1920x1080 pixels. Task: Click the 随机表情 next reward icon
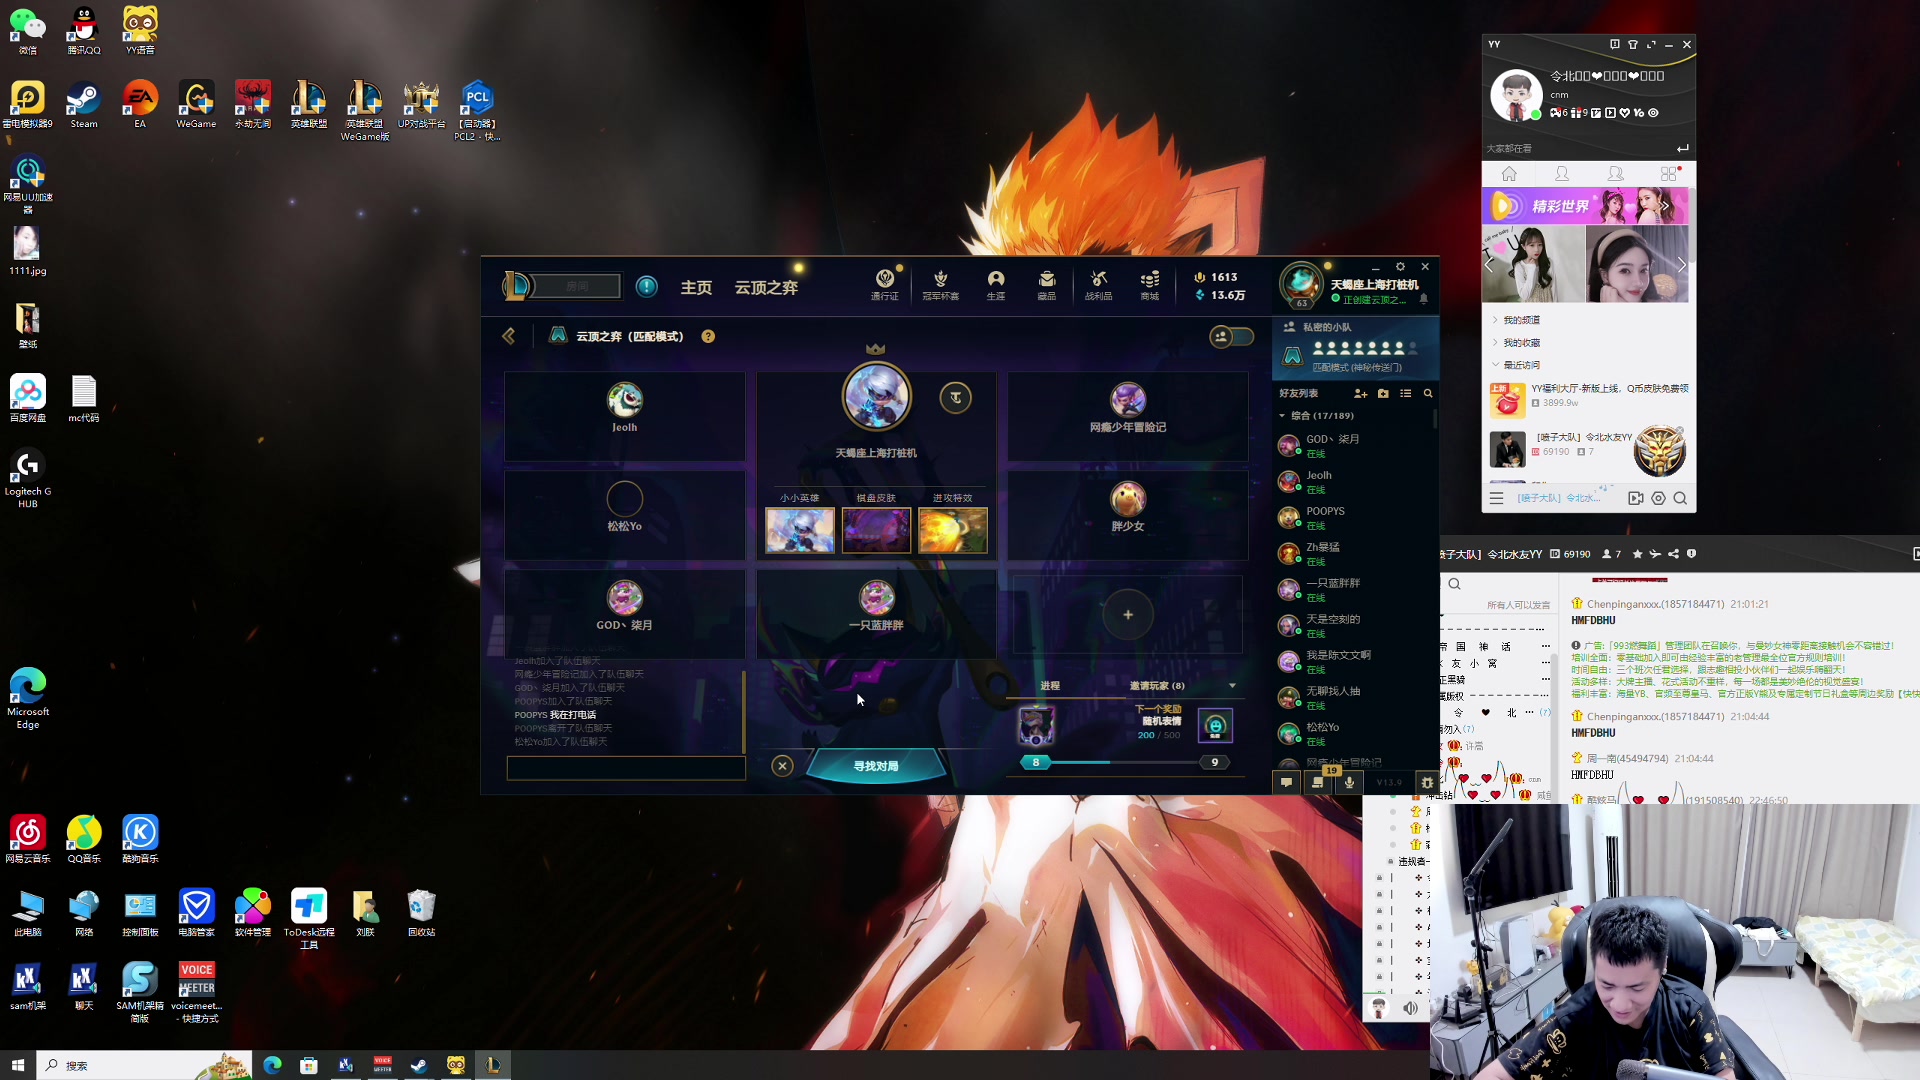click(1215, 726)
